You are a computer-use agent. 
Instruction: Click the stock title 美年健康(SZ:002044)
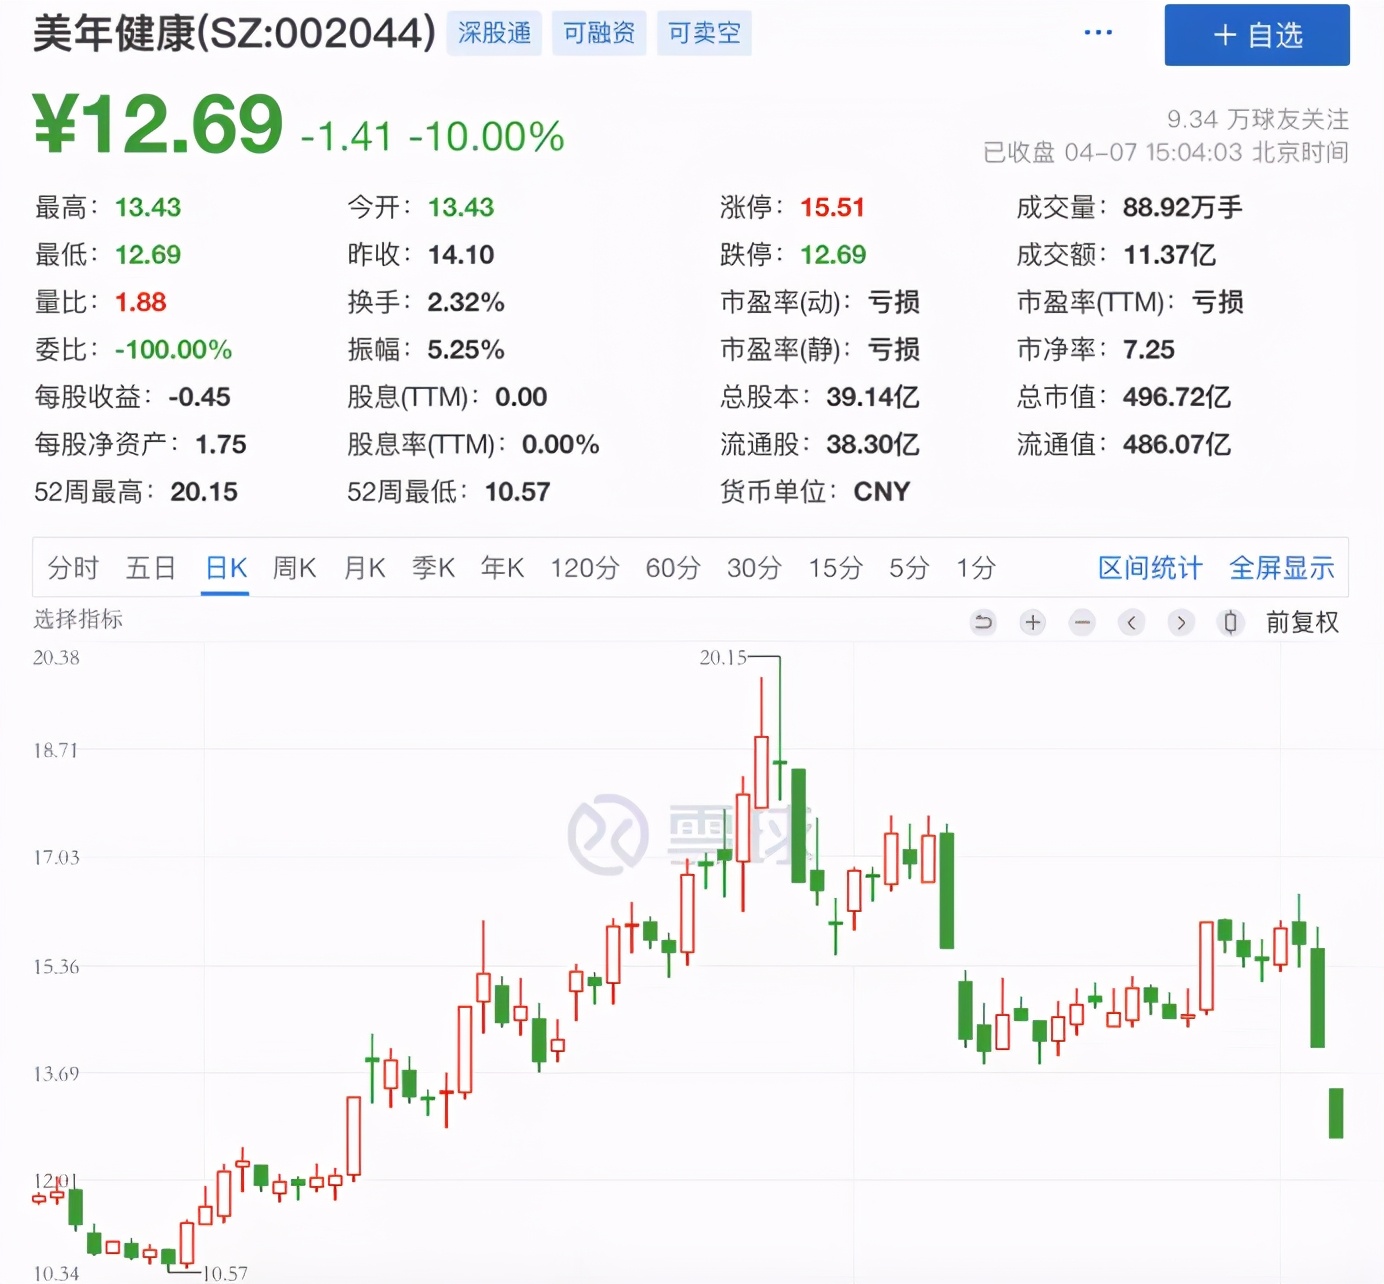(x=235, y=33)
